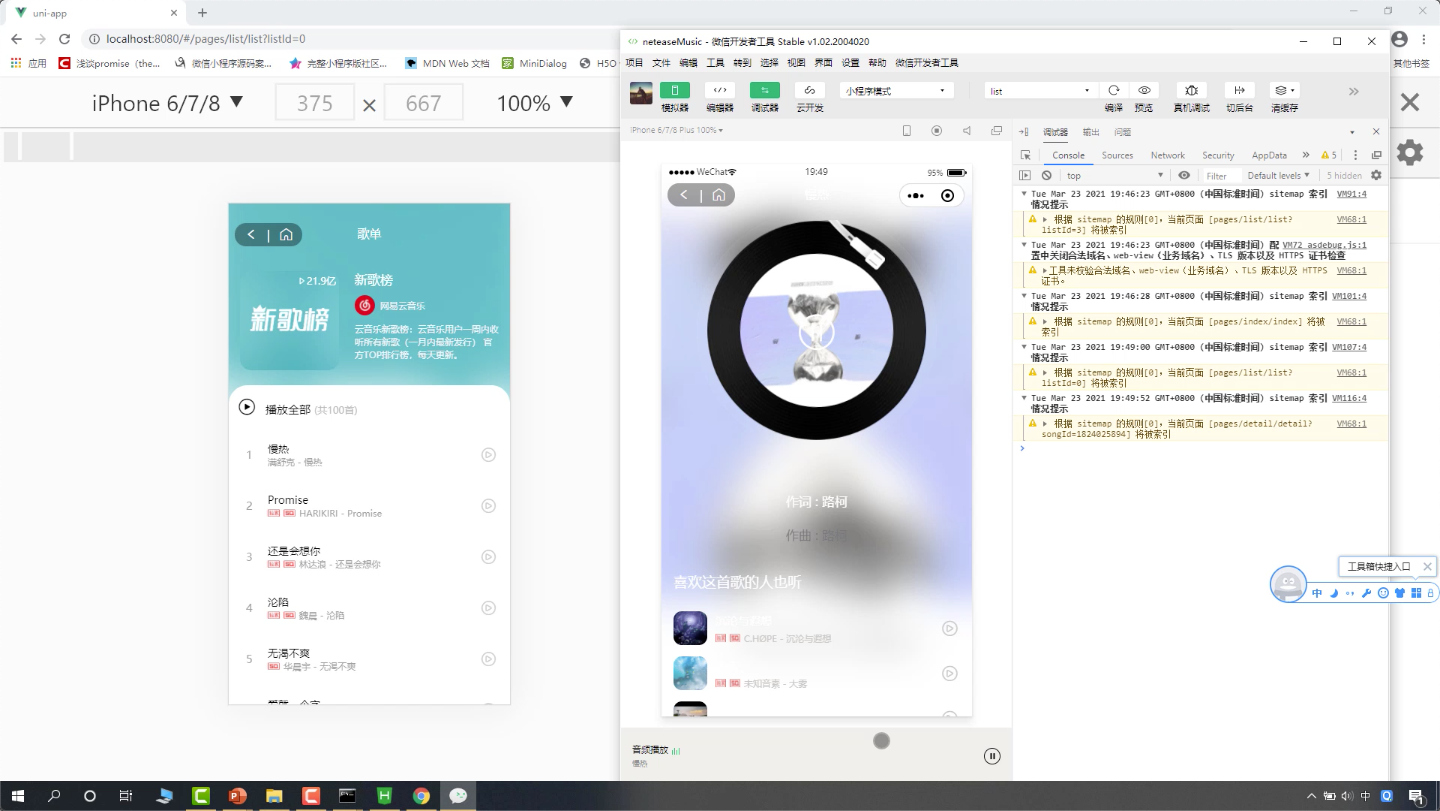1440x811 pixels.
Task: Open the VM72 asdebug.js:1 source link
Action: tap(1324, 245)
